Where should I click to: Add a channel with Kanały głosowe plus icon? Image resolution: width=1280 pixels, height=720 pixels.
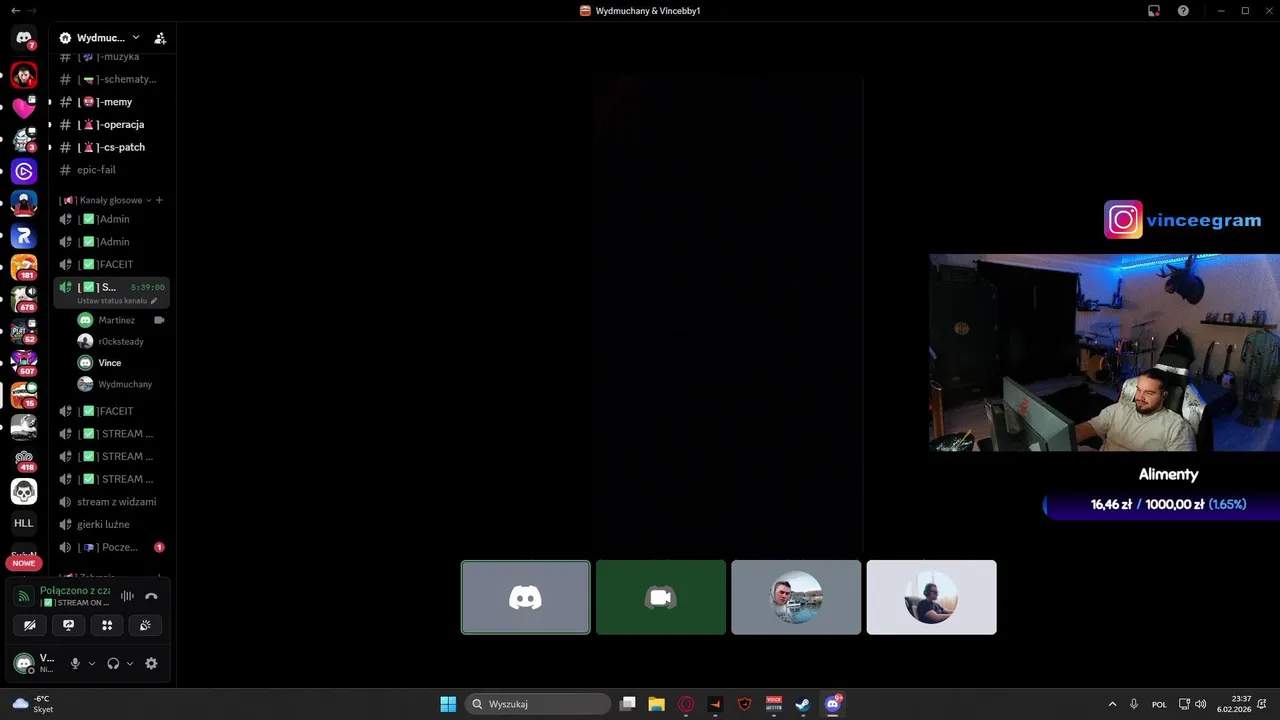click(159, 200)
